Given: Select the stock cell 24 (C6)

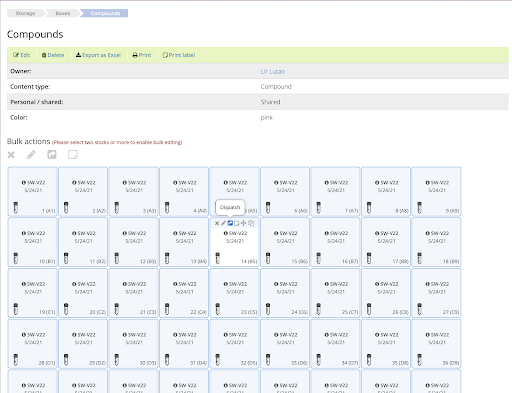Looking at the screenshot, I should [x=285, y=293].
